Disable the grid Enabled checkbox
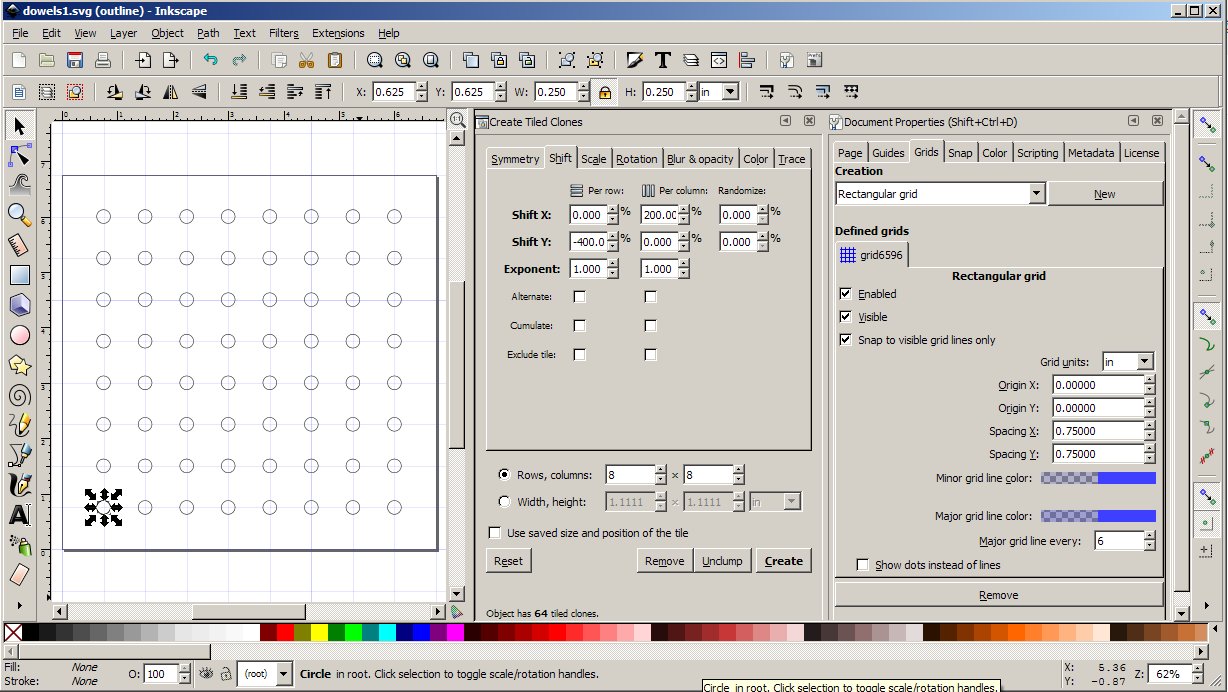The height and width of the screenshot is (692, 1228). click(846, 294)
